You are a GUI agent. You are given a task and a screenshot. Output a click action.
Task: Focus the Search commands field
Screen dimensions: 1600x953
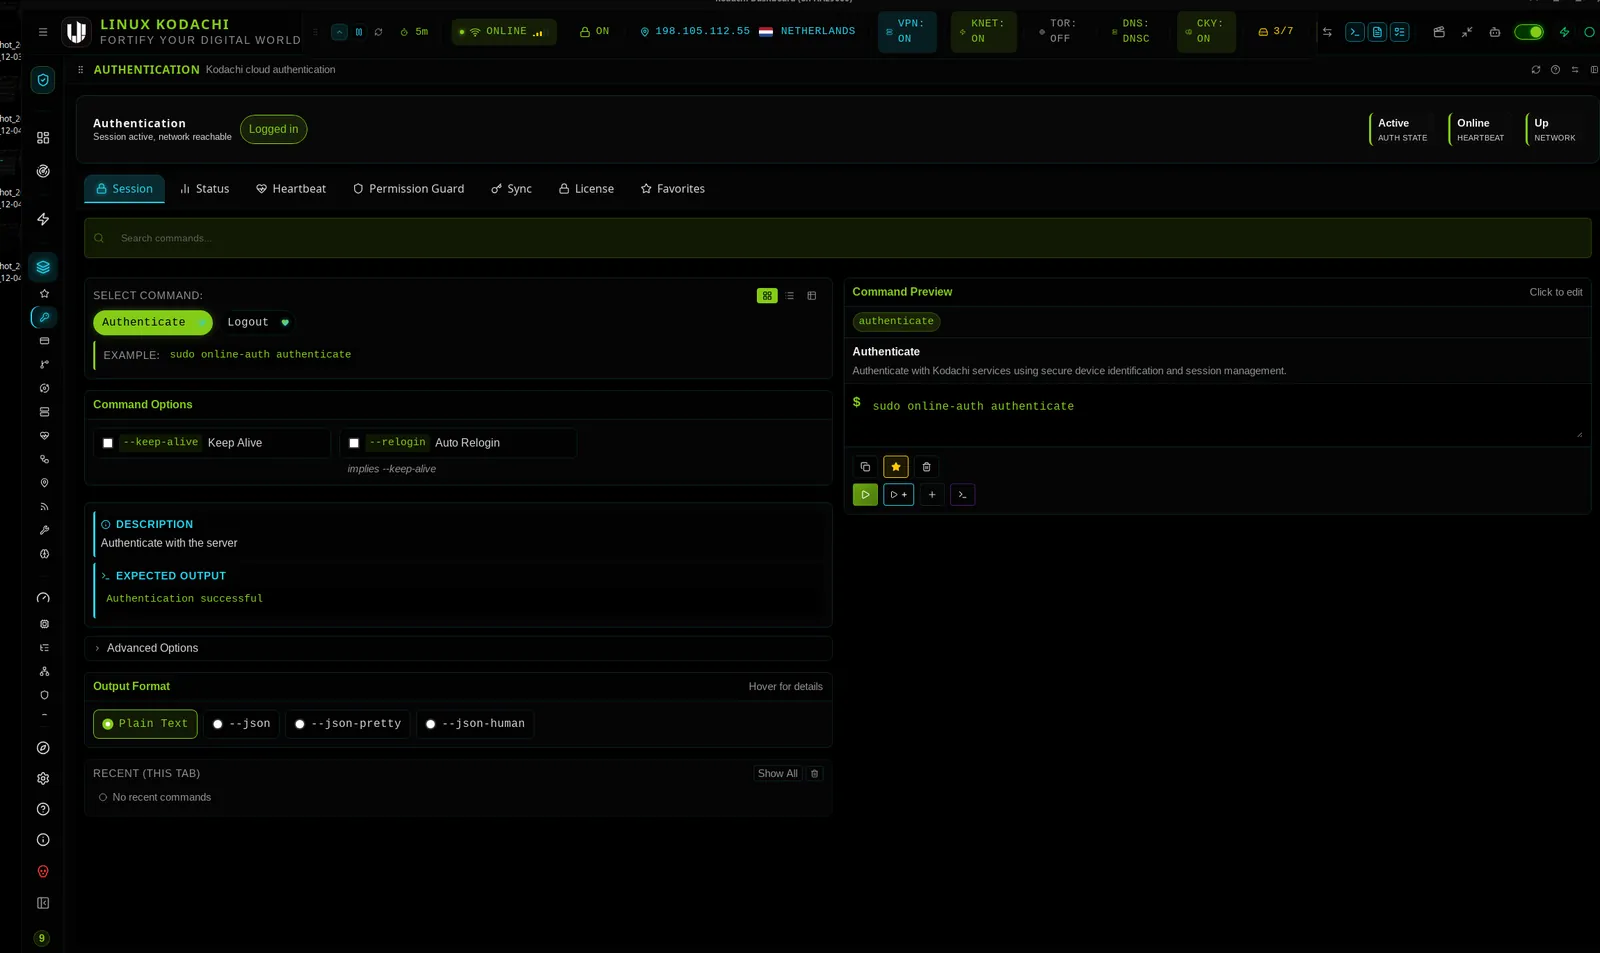tap(838, 239)
